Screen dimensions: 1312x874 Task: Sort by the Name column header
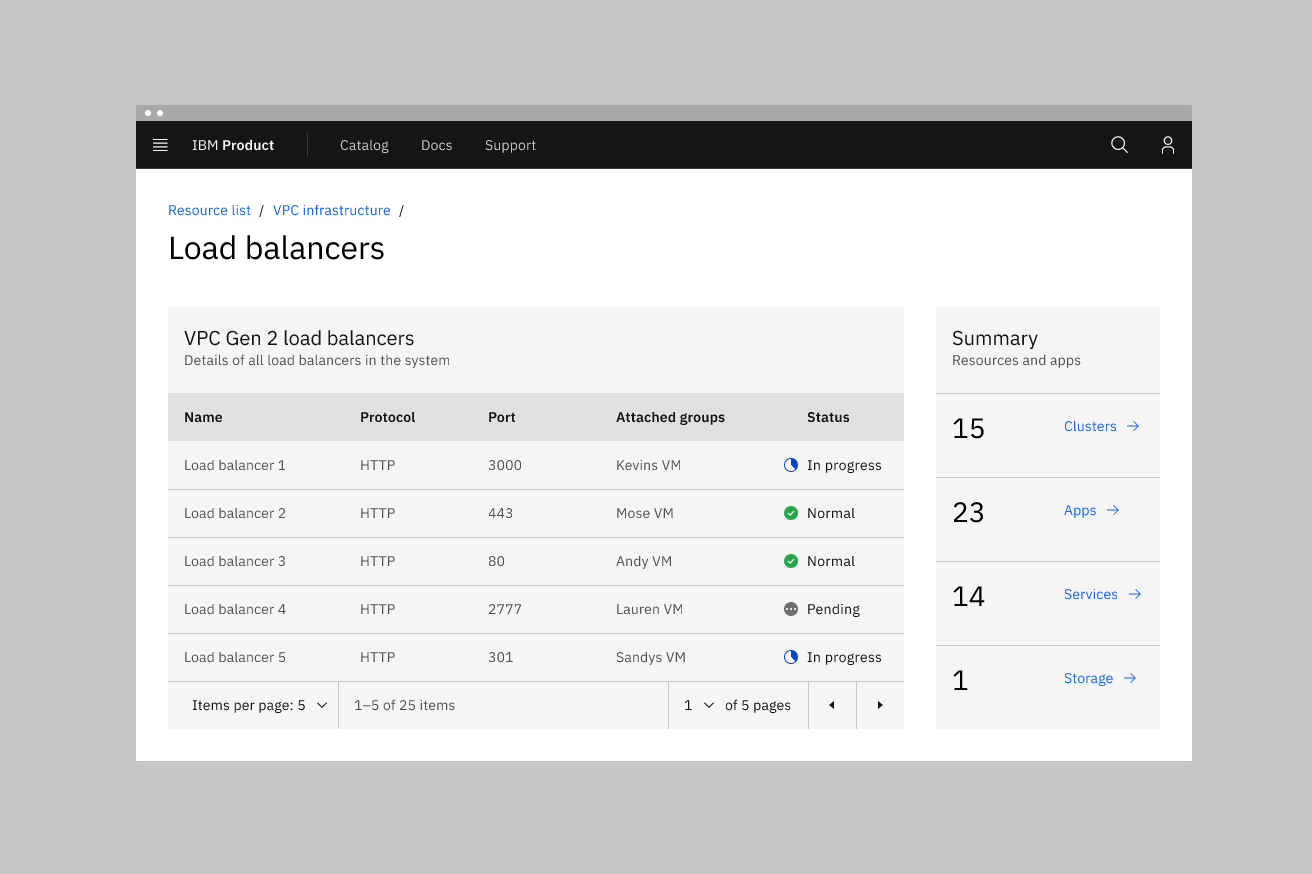pyautogui.click(x=203, y=417)
